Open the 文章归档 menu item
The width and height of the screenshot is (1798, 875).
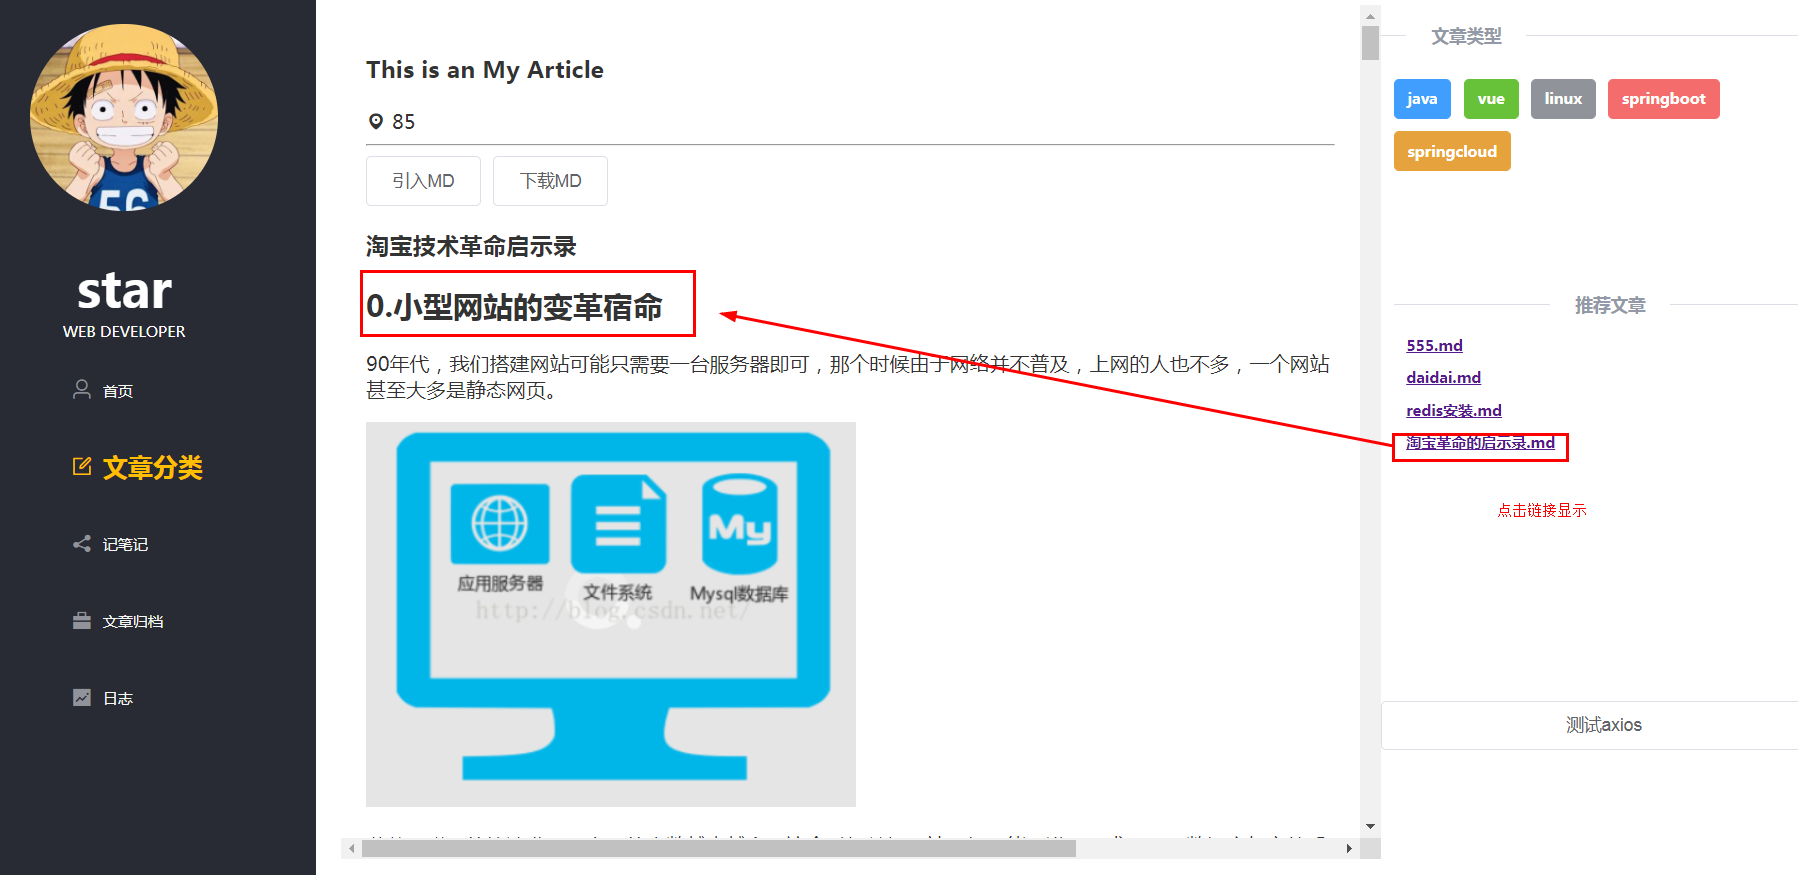click(133, 621)
